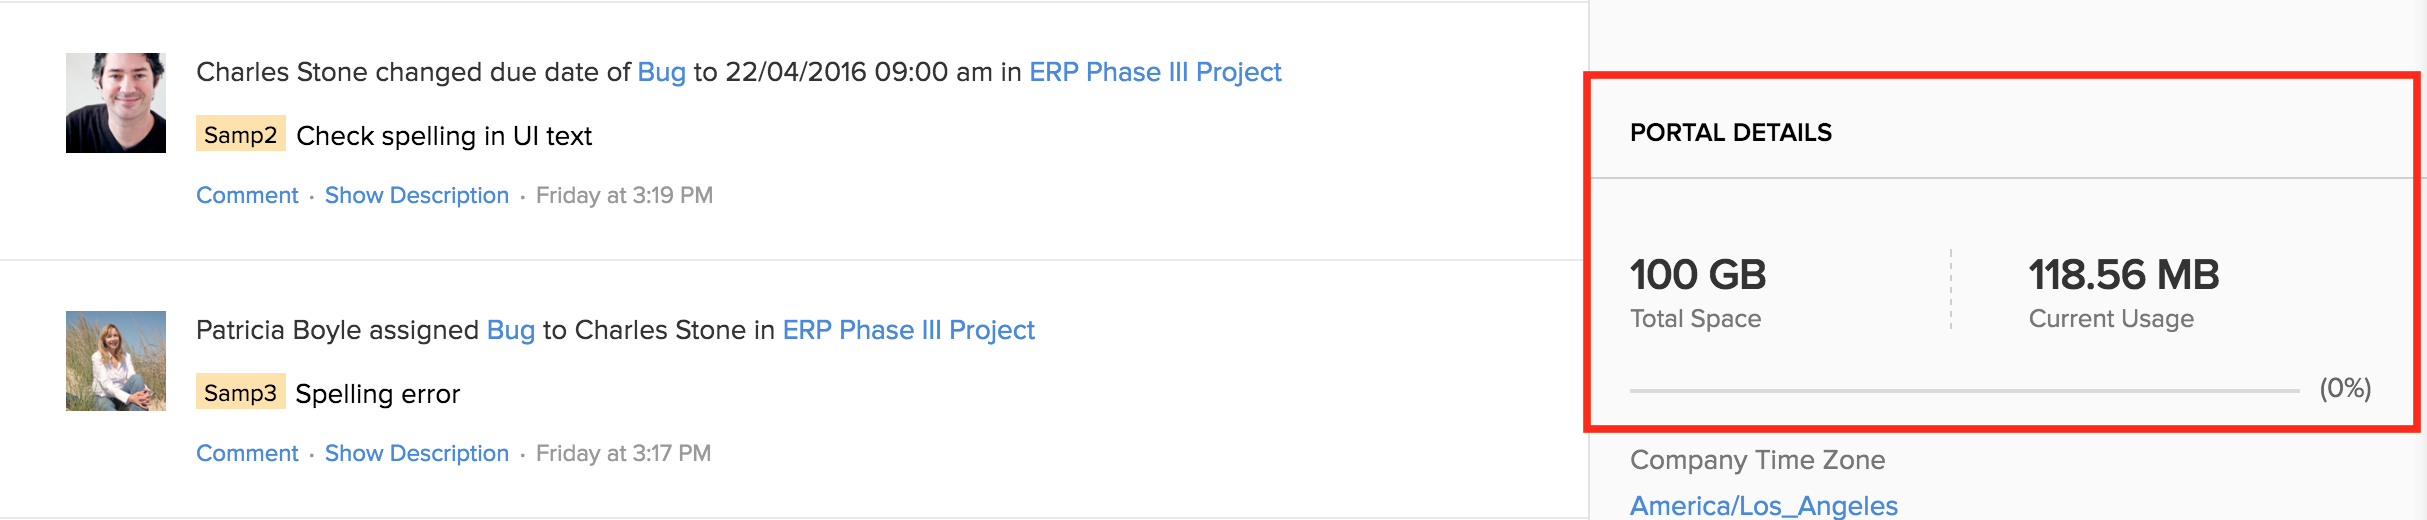Image resolution: width=2427 pixels, height=520 pixels.
Task: Click the America/Los_Angeles time zone link
Action: click(x=1763, y=505)
